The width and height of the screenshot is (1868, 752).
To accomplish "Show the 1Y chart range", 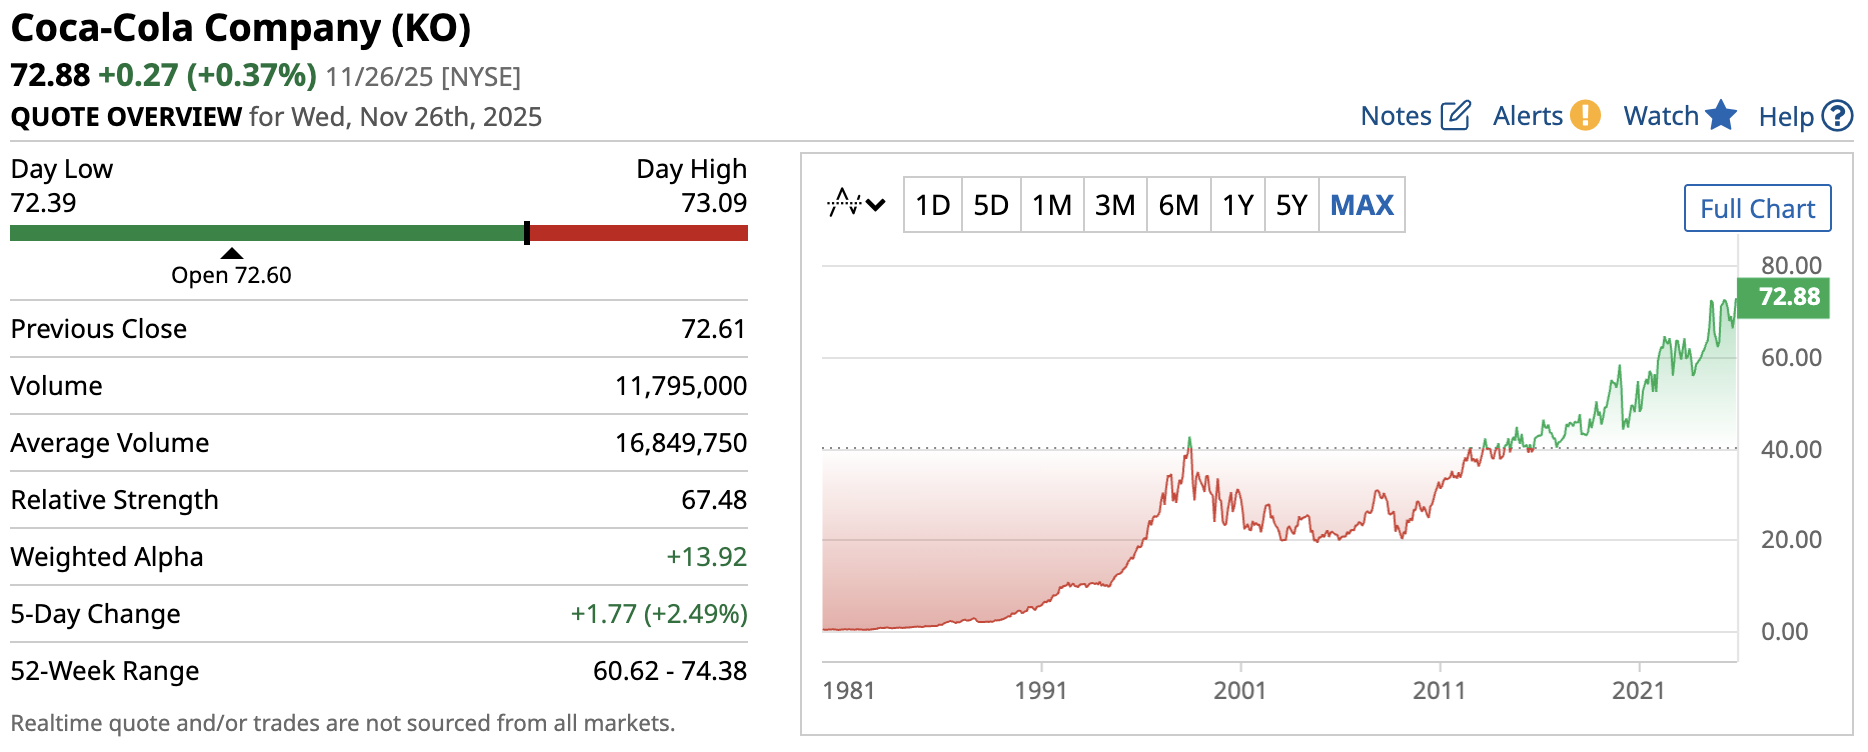I will (1238, 206).
